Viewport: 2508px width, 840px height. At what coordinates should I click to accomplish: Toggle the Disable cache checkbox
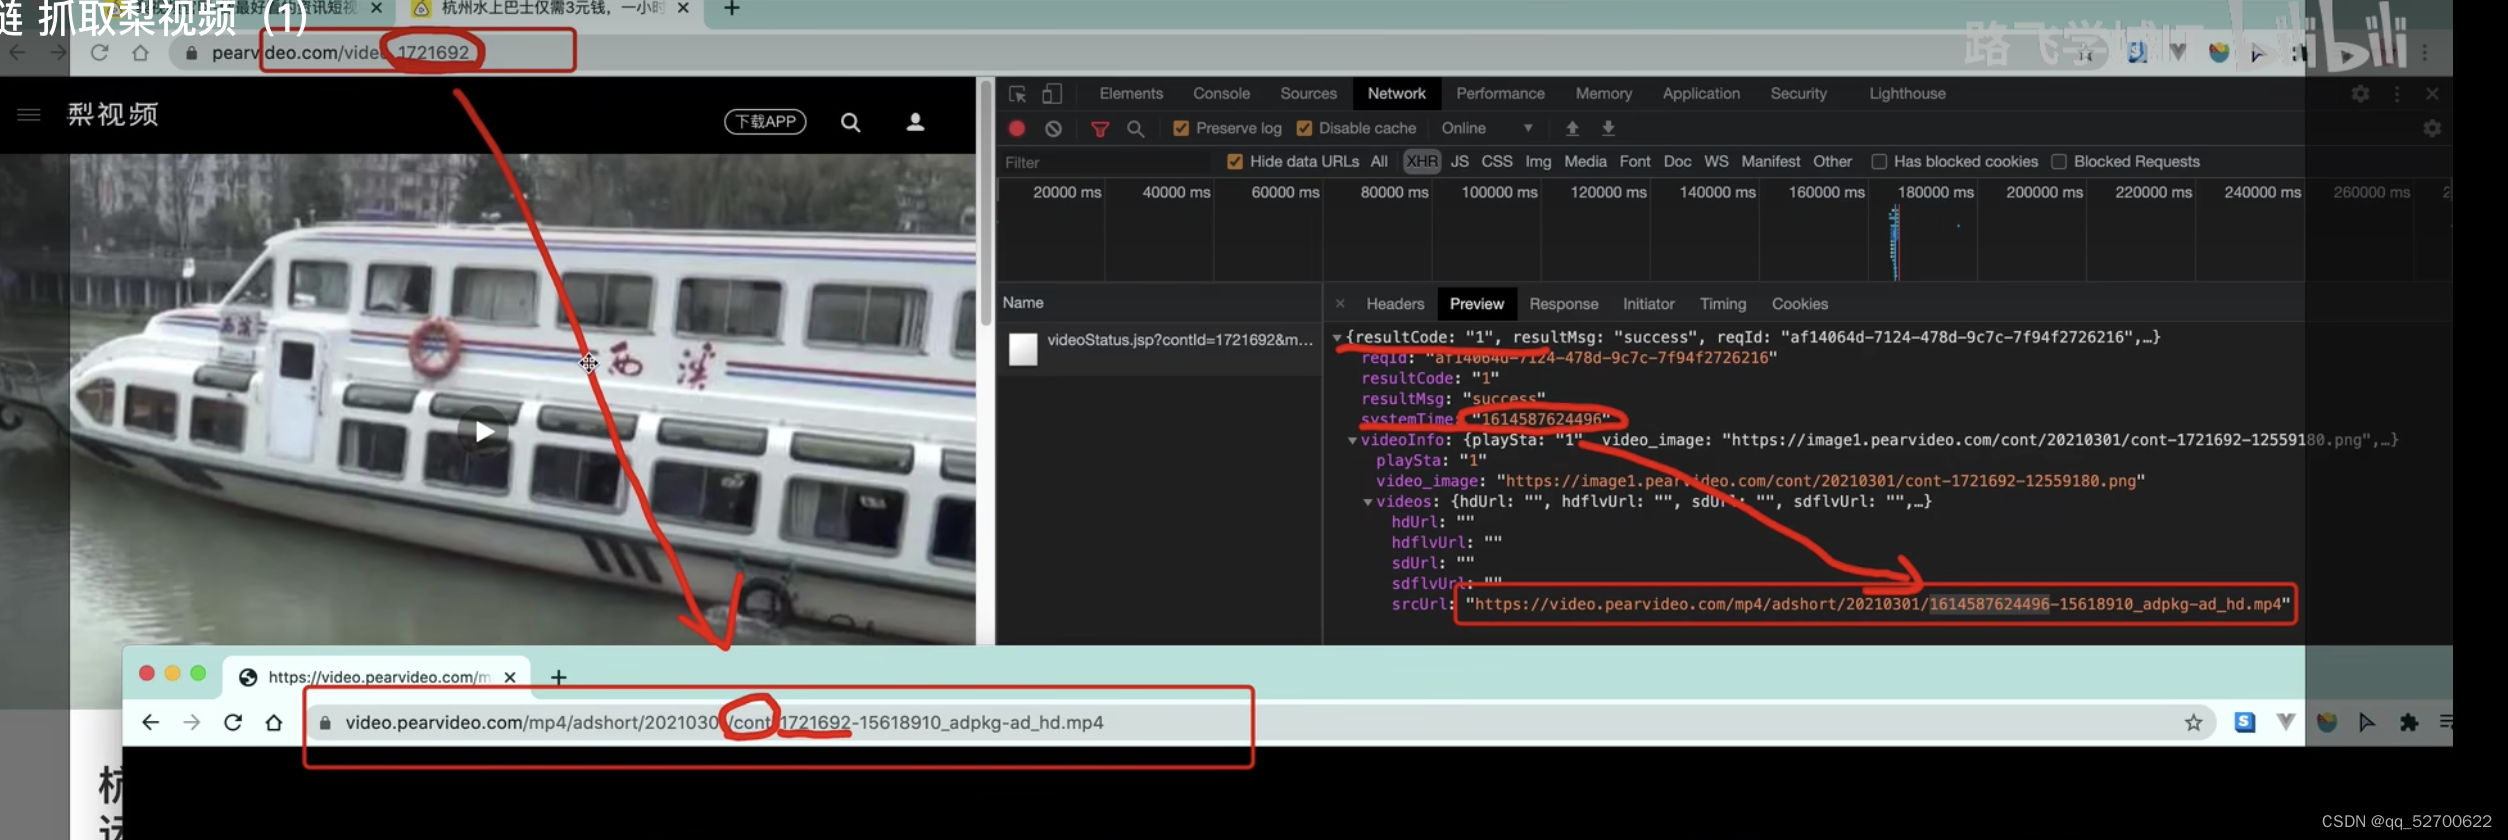point(1304,128)
